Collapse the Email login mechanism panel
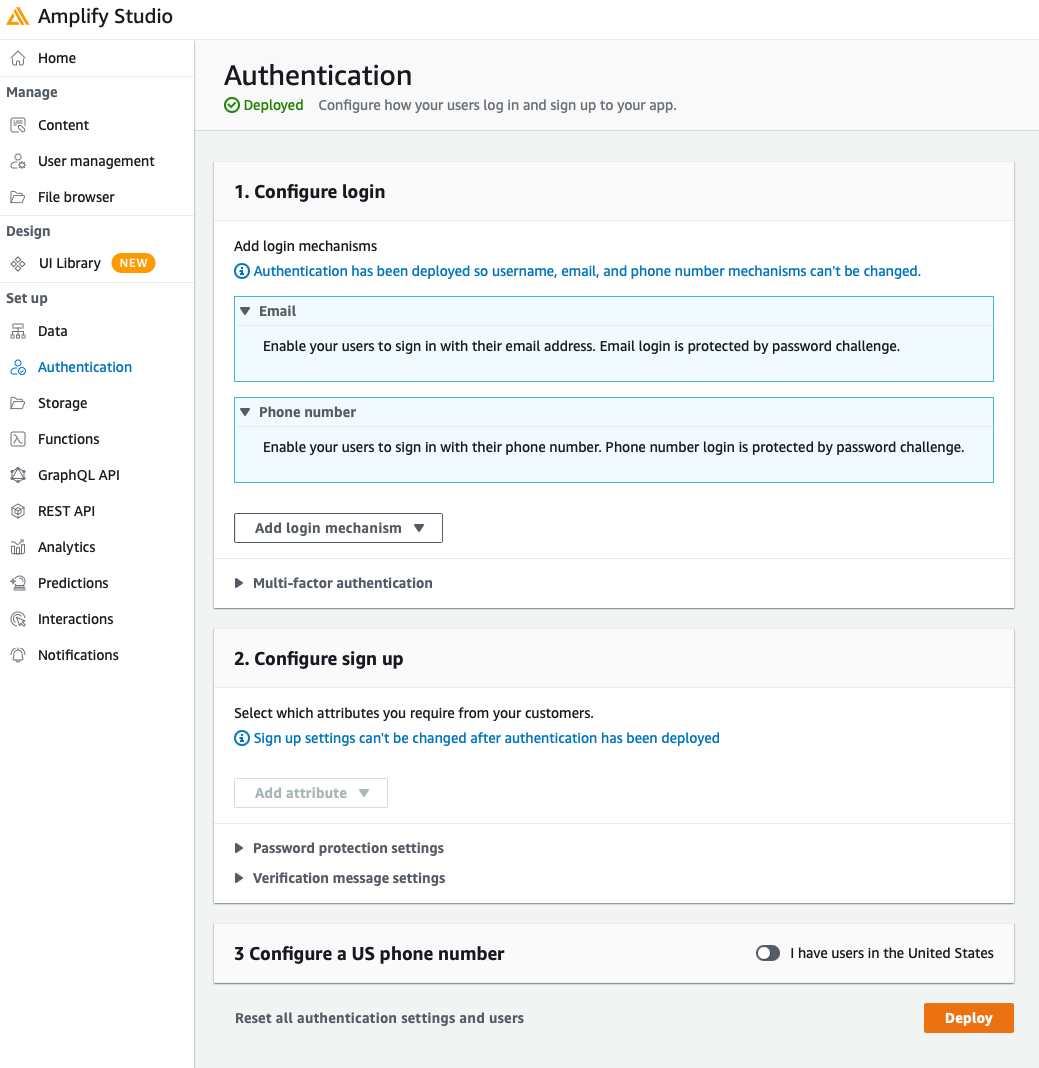 click(x=245, y=311)
